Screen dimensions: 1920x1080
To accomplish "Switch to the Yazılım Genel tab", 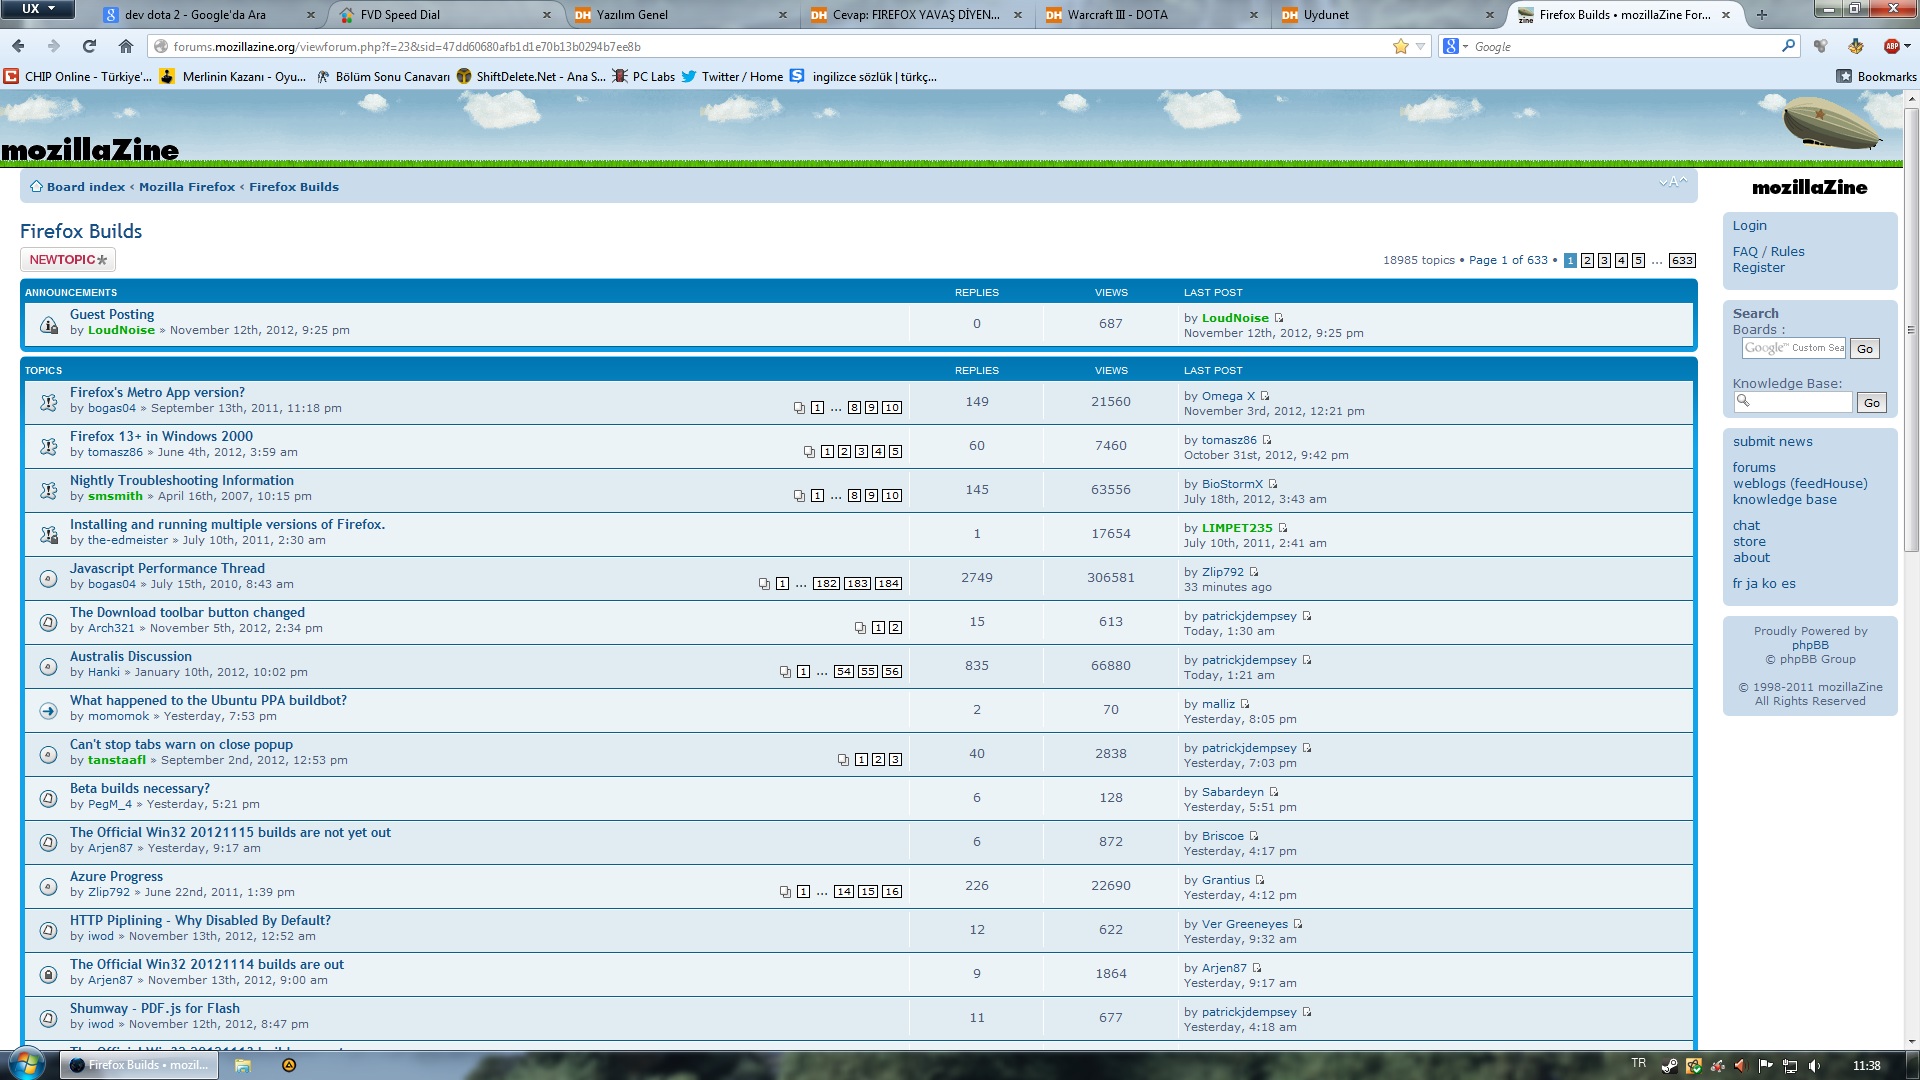I will coord(680,15).
